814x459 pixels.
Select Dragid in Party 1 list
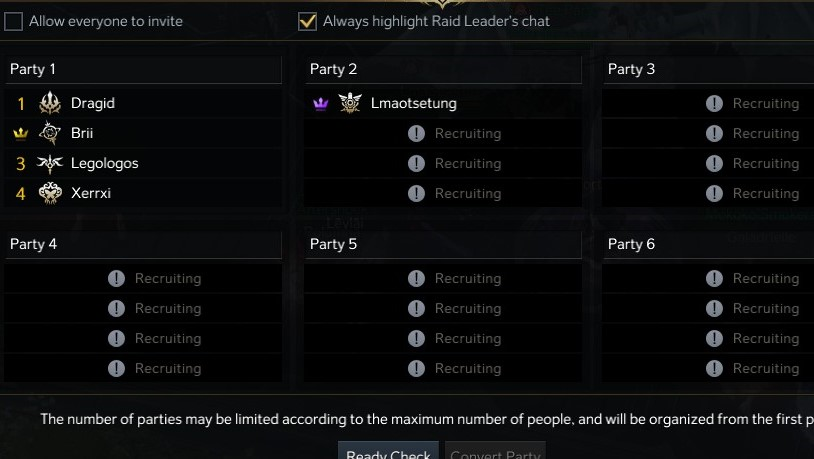[93, 103]
